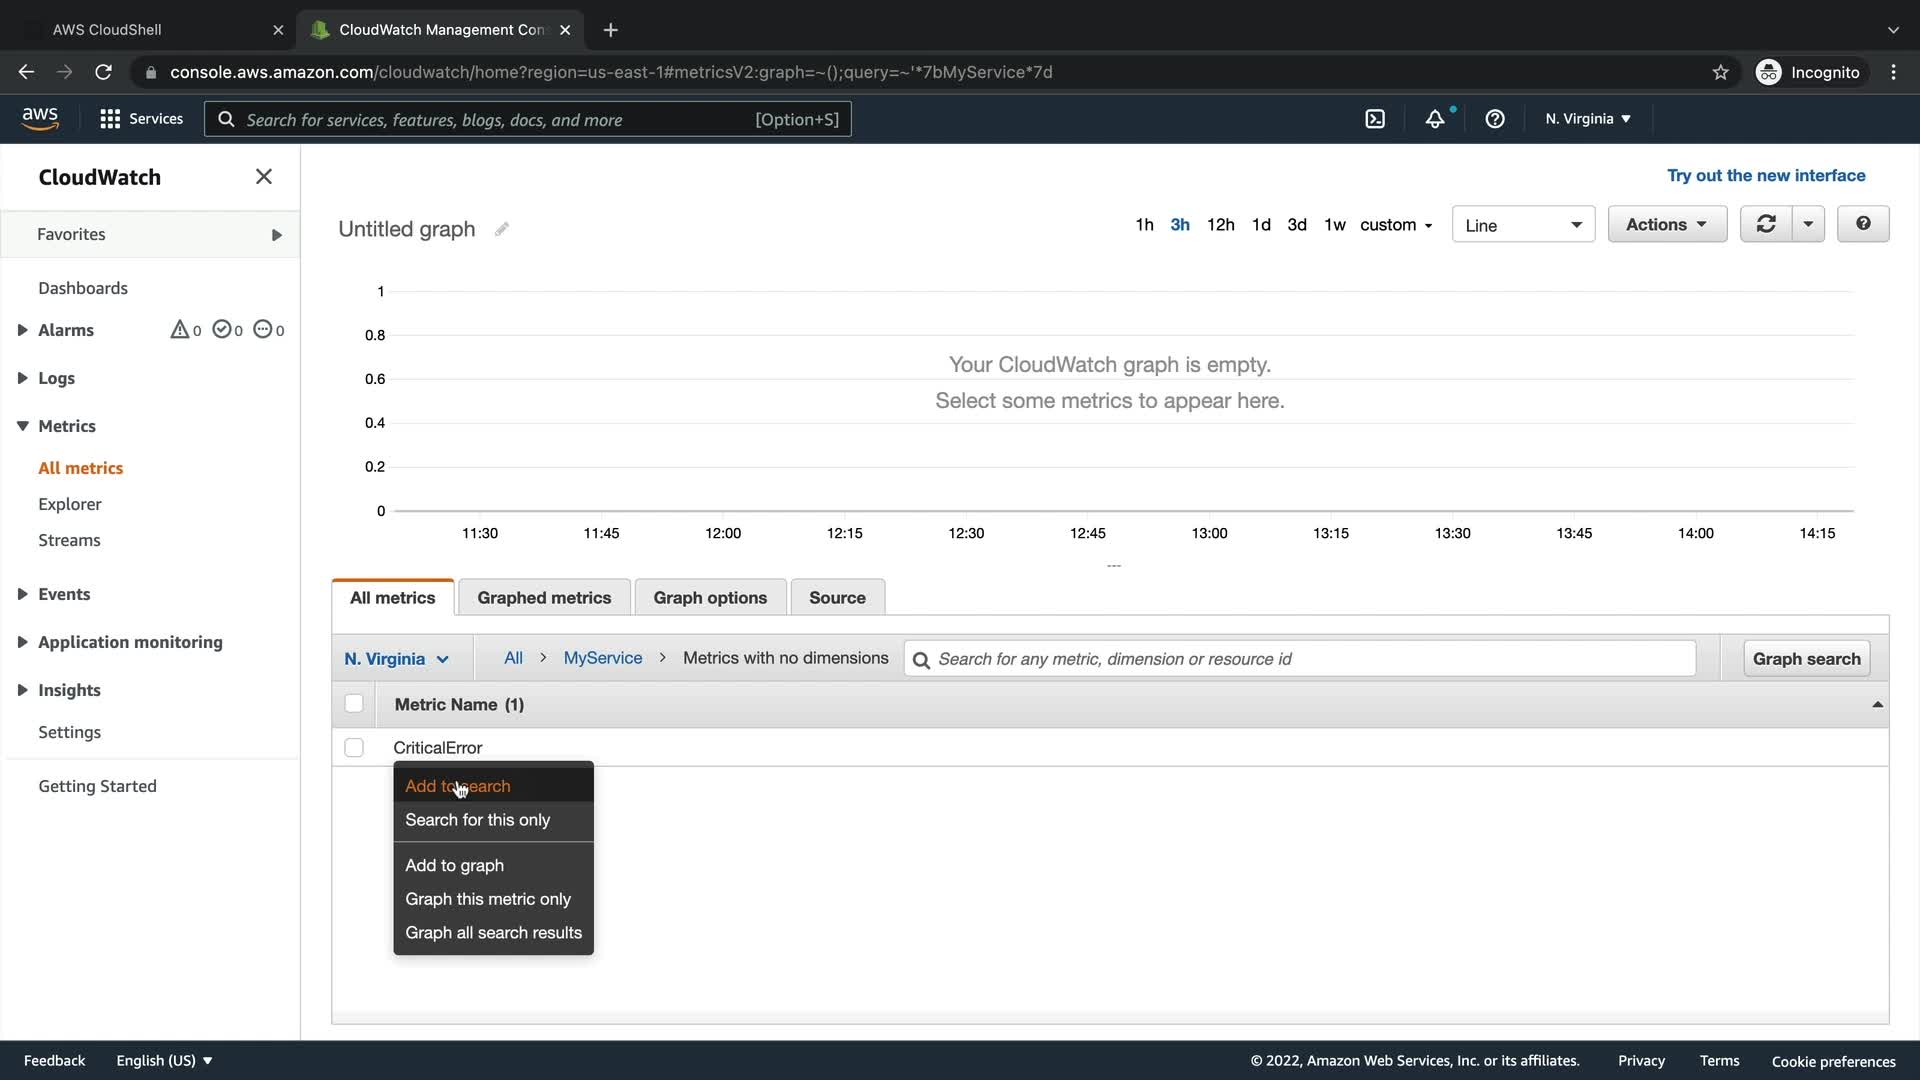Click the AWS help question-mark icon
Image resolution: width=1920 pixels, height=1080 pixels.
(1495, 119)
